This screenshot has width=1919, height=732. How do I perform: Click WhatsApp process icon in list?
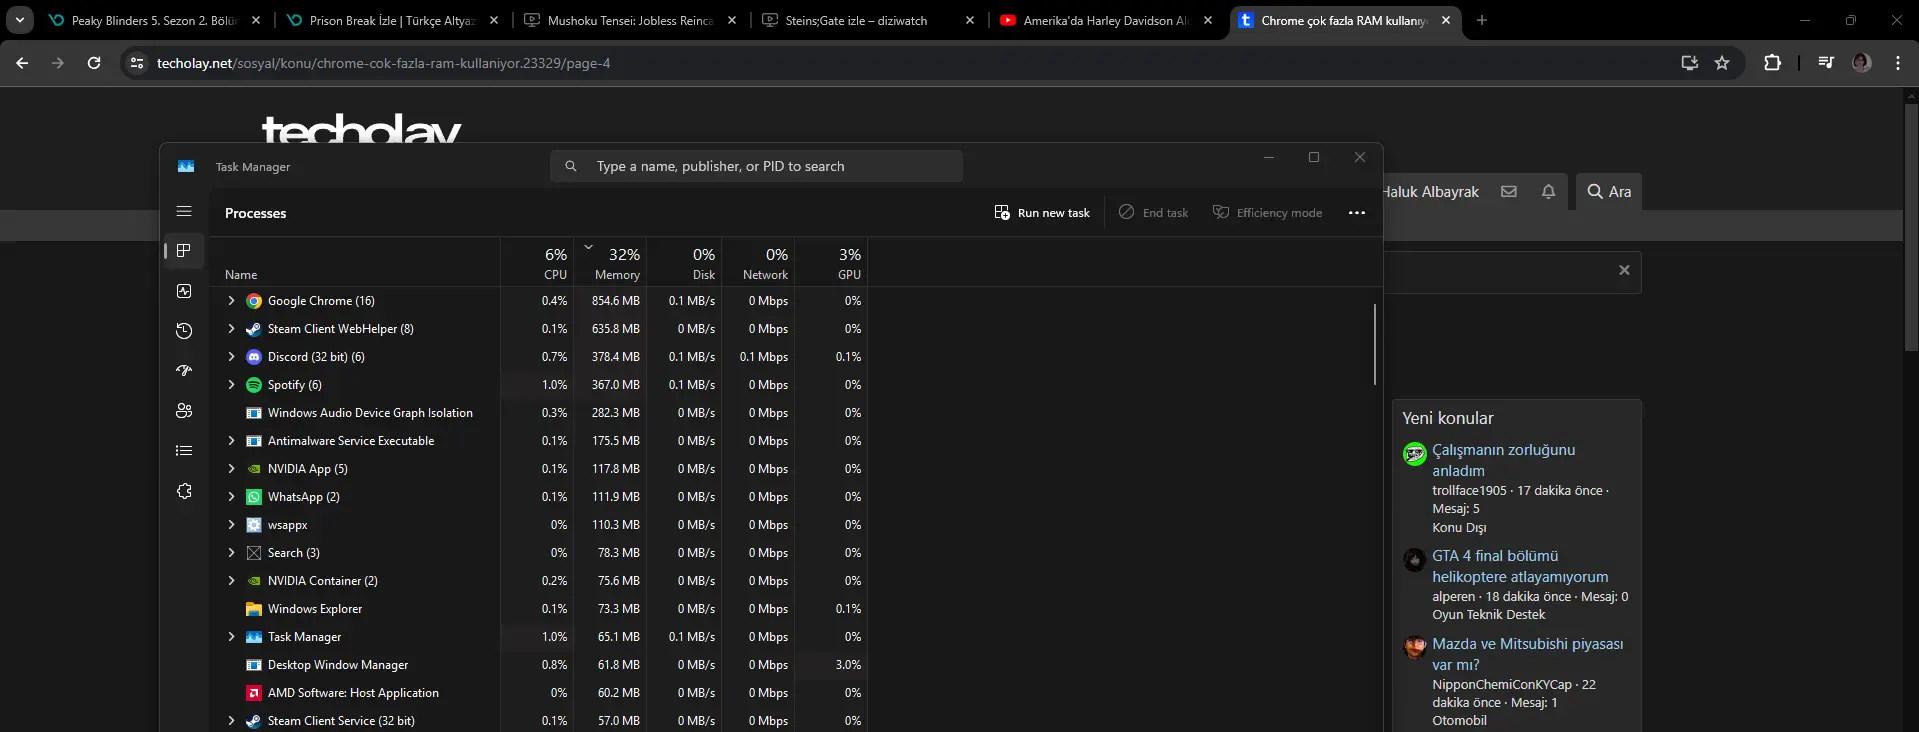coord(254,497)
